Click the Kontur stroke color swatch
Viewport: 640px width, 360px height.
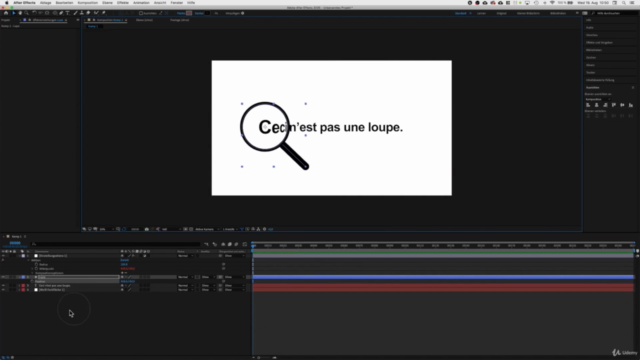[x=207, y=13]
